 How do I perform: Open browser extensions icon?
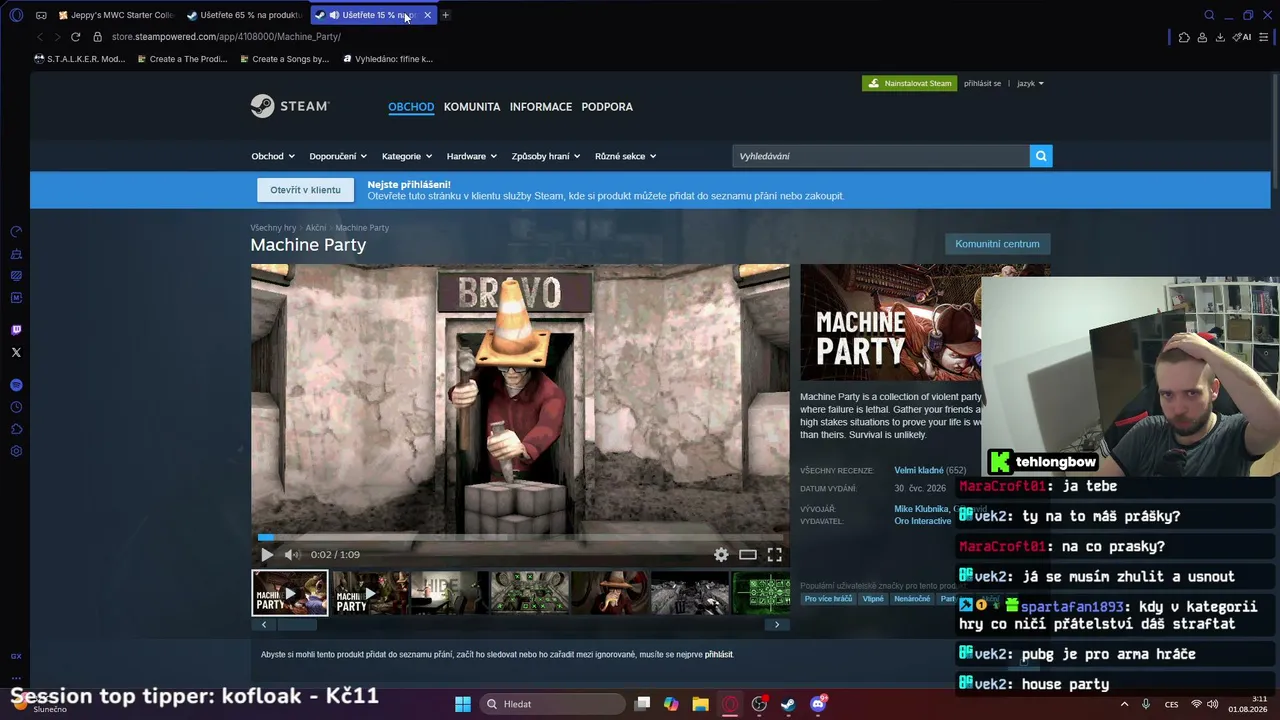1184,37
